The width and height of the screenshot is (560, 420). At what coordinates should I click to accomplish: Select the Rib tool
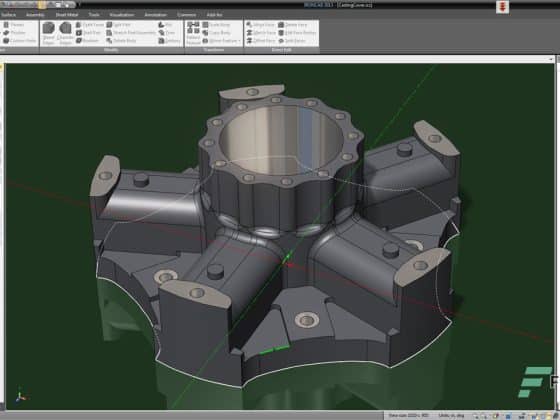[165, 25]
